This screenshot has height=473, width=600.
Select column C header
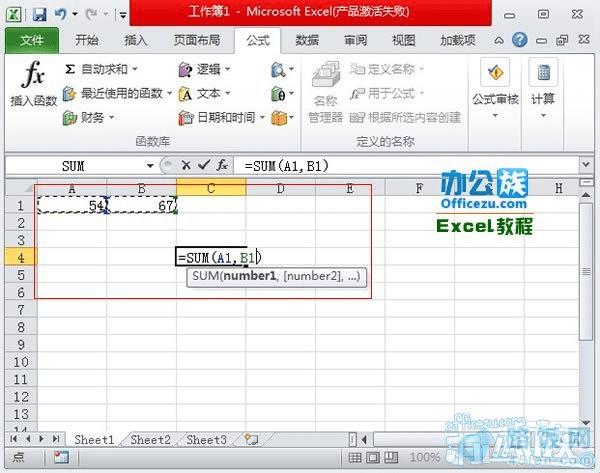pos(211,188)
